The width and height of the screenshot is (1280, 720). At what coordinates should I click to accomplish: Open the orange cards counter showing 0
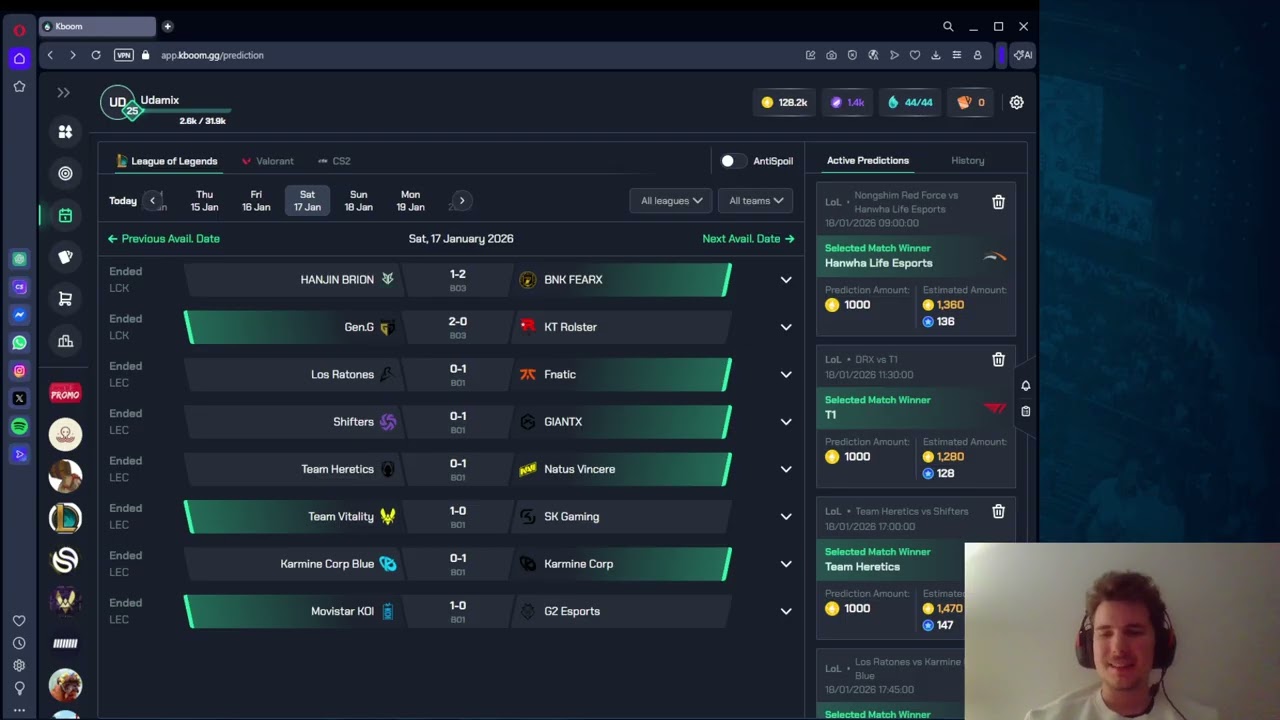tap(971, 102)
